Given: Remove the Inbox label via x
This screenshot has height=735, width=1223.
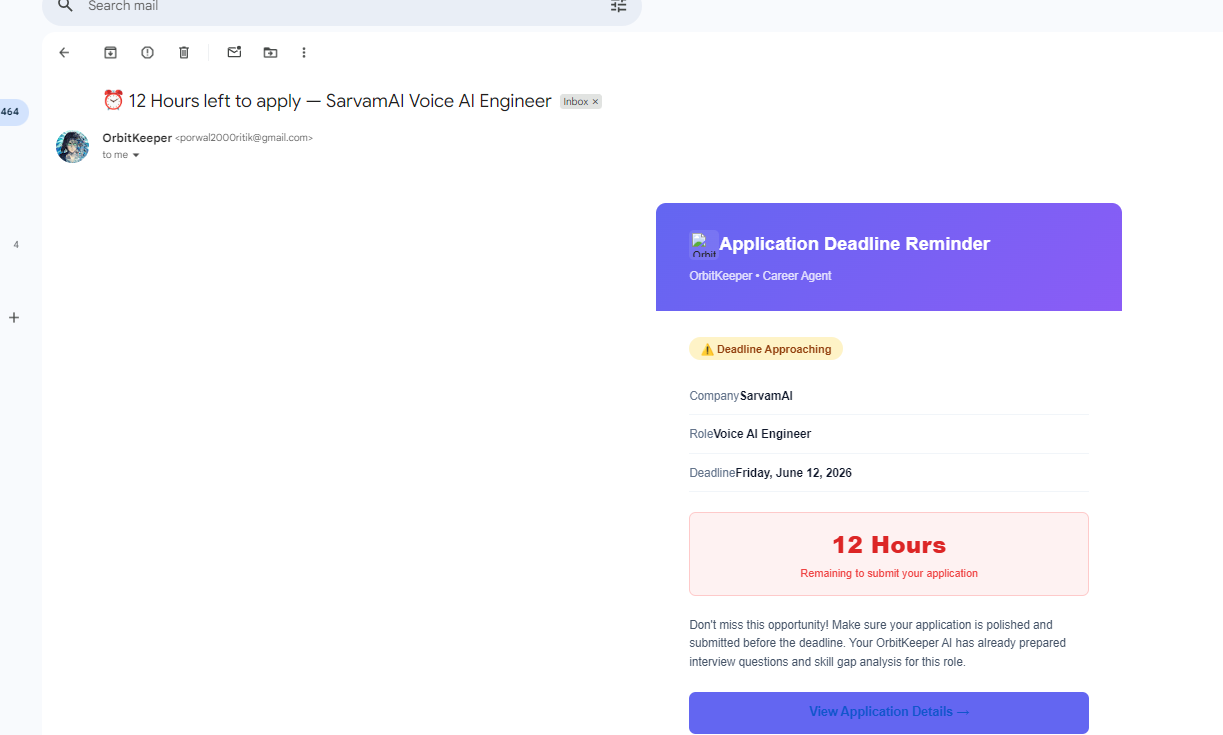Looking at the screenshot, I should click(x=595, y=102).
